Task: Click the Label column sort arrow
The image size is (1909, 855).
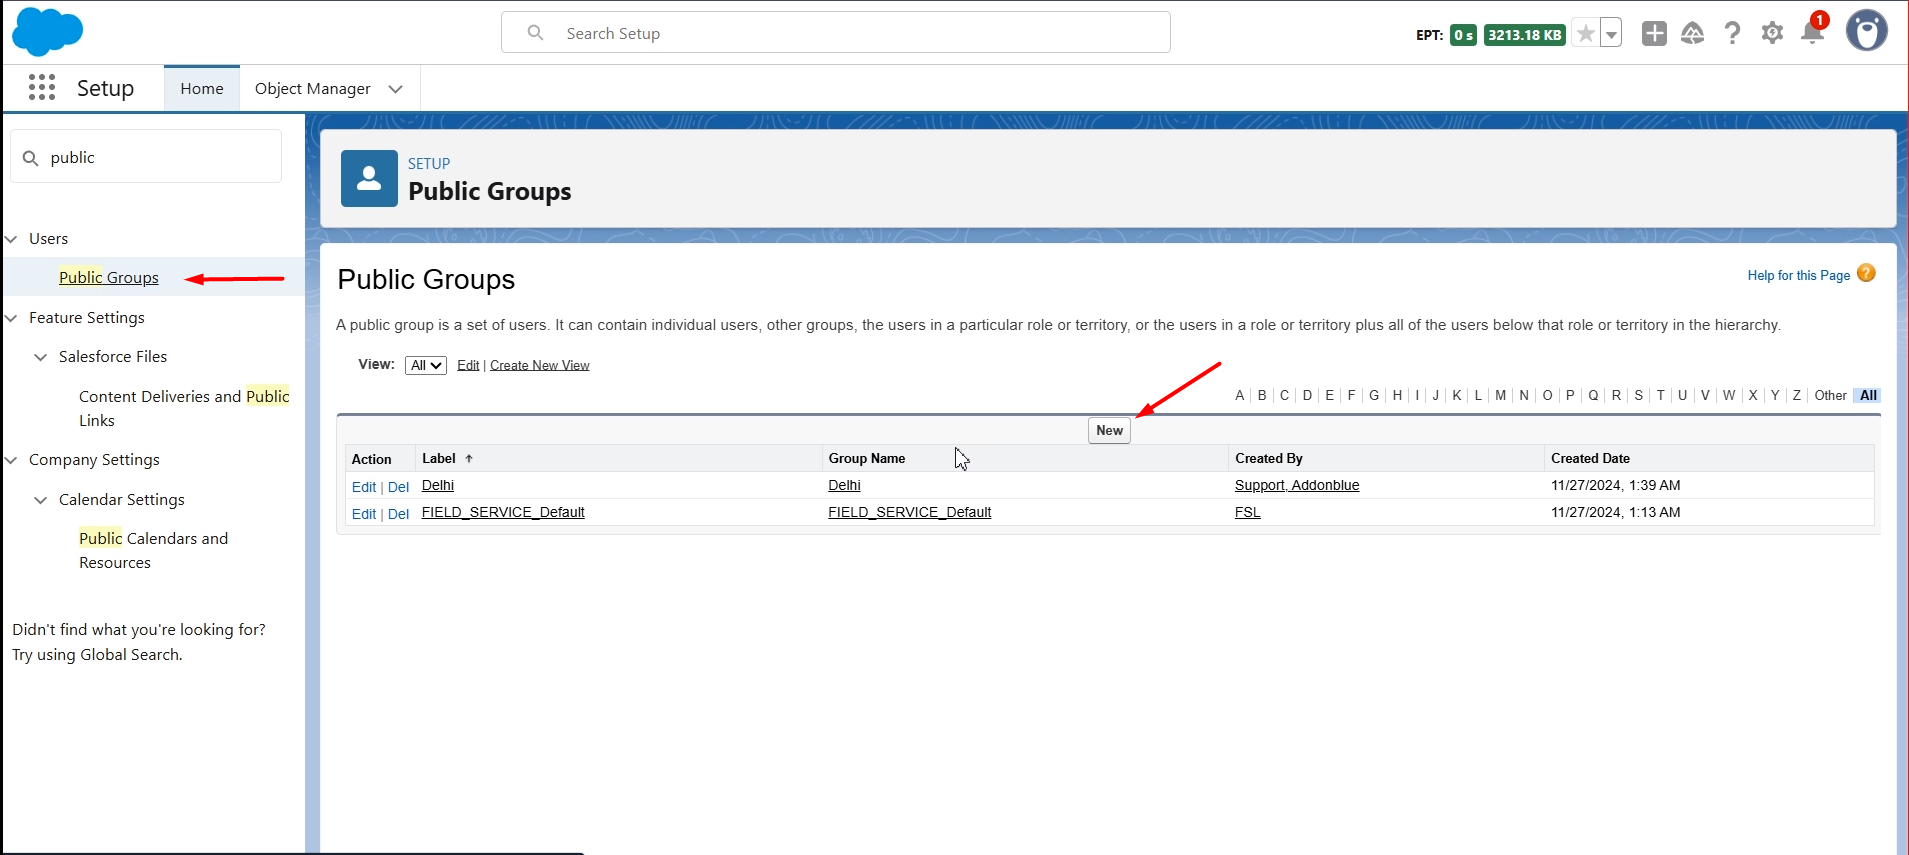Action: pyautogui.click(x=468, y=459)
